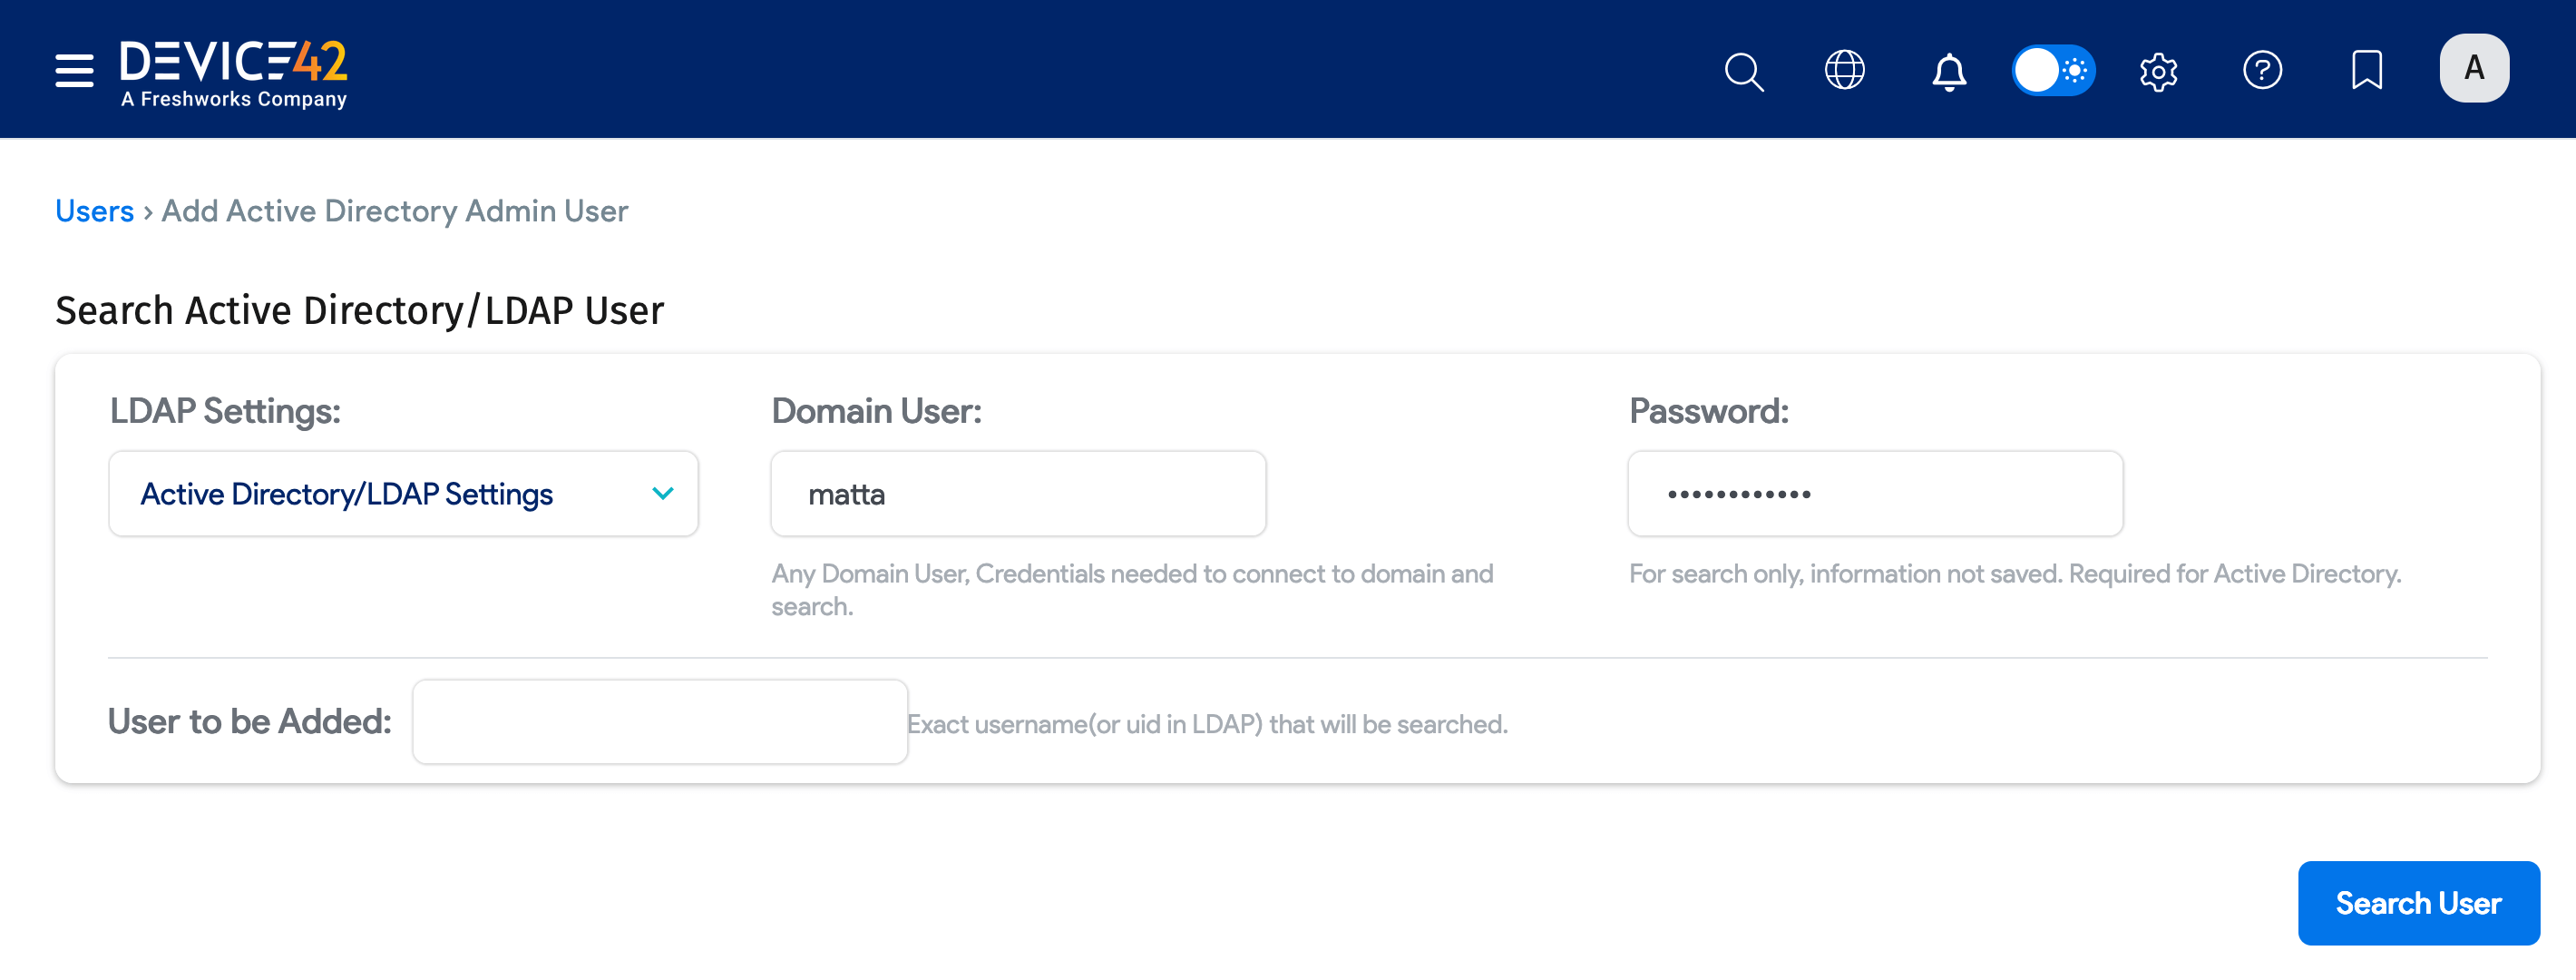Screen dimensions: 2576x980
Task: Toggle the dark mode switch
Action: [x=2053, y=70]
